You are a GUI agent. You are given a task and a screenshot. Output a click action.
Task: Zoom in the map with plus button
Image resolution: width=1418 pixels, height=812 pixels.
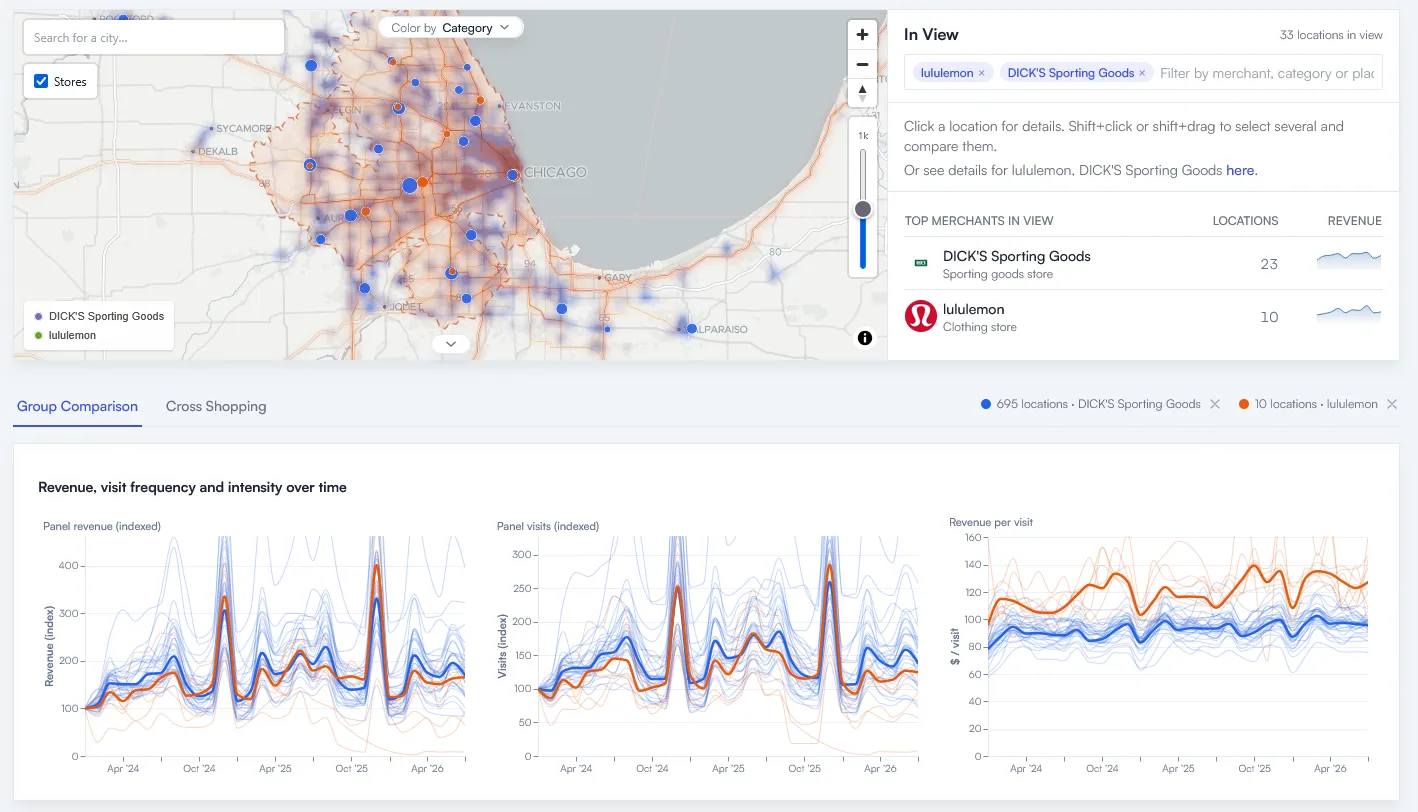click(862, 34)
